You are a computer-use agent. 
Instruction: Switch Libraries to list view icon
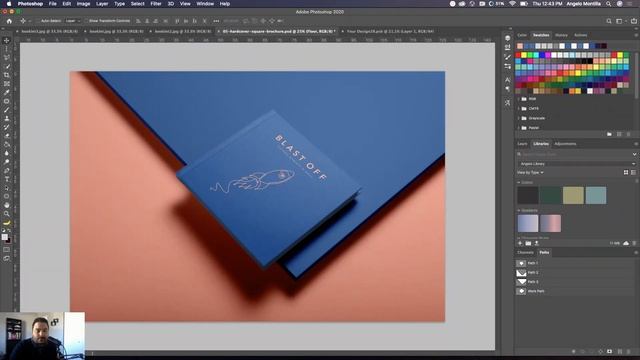[x=633, y=173]
